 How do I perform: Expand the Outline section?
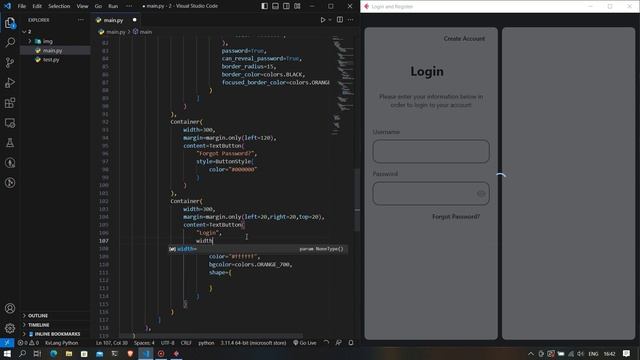coord(55,316)
